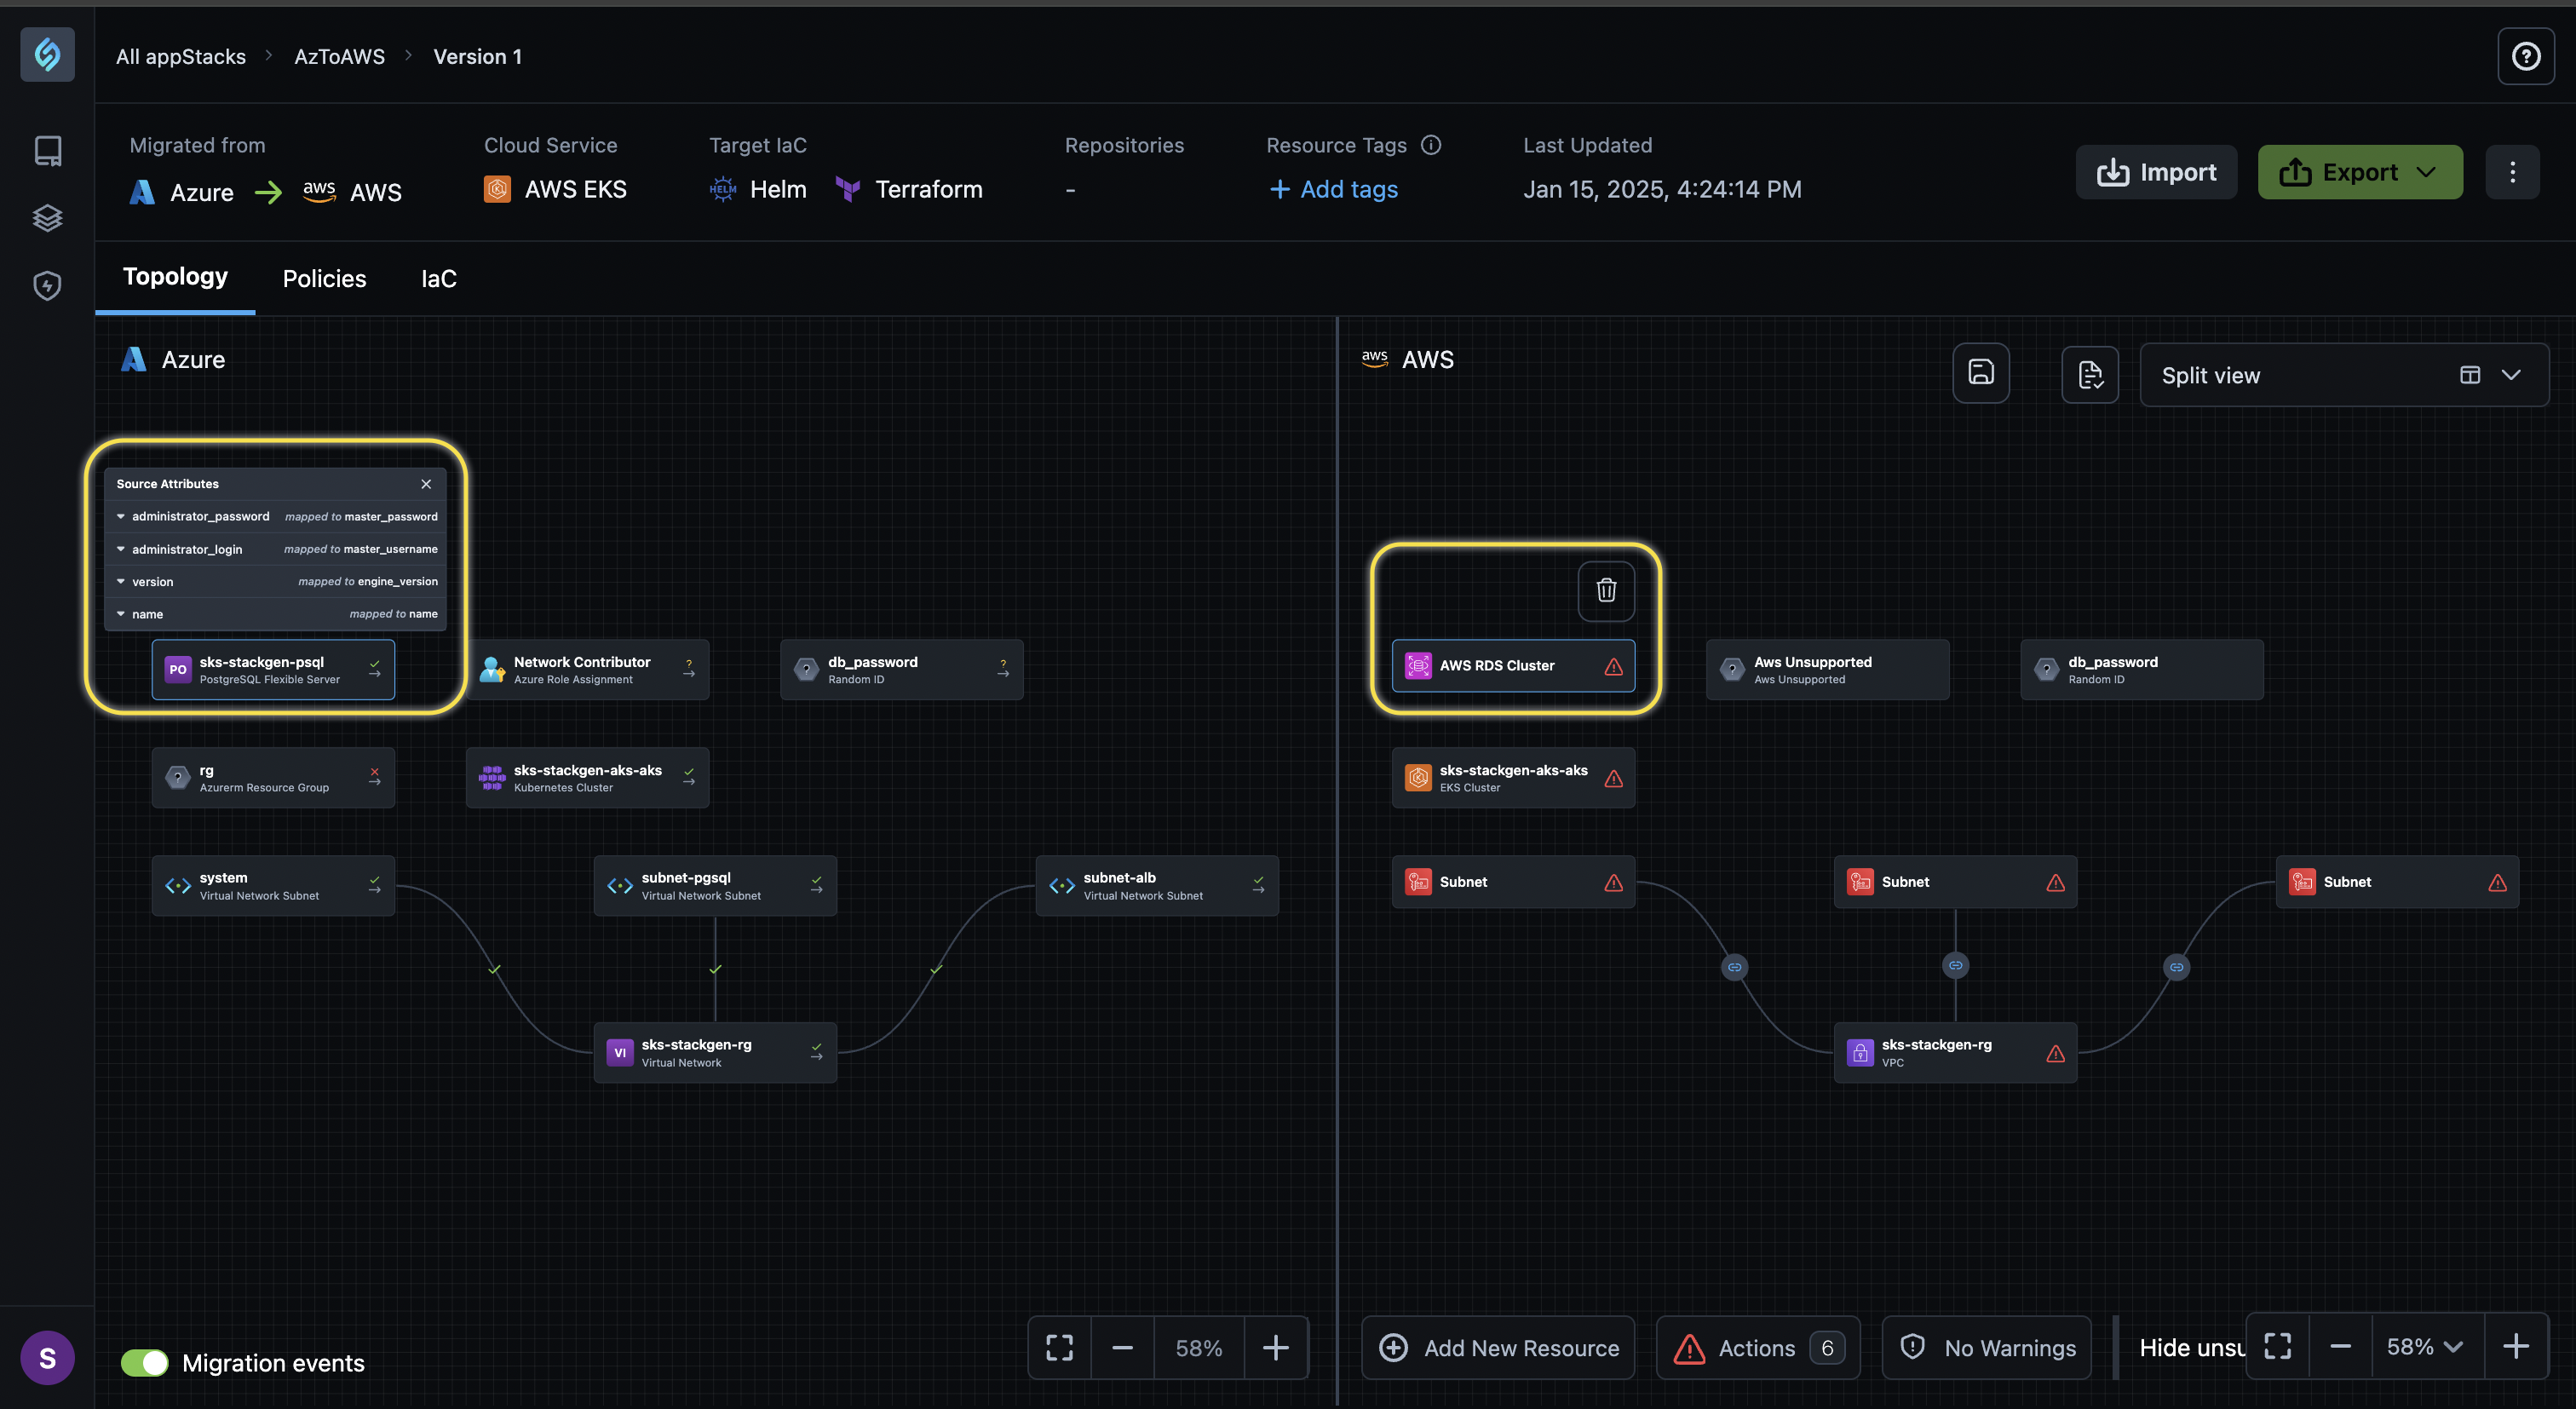Click the Import button
The height and width of the screenshot is (1409, 2576).
pos(2156,172)
